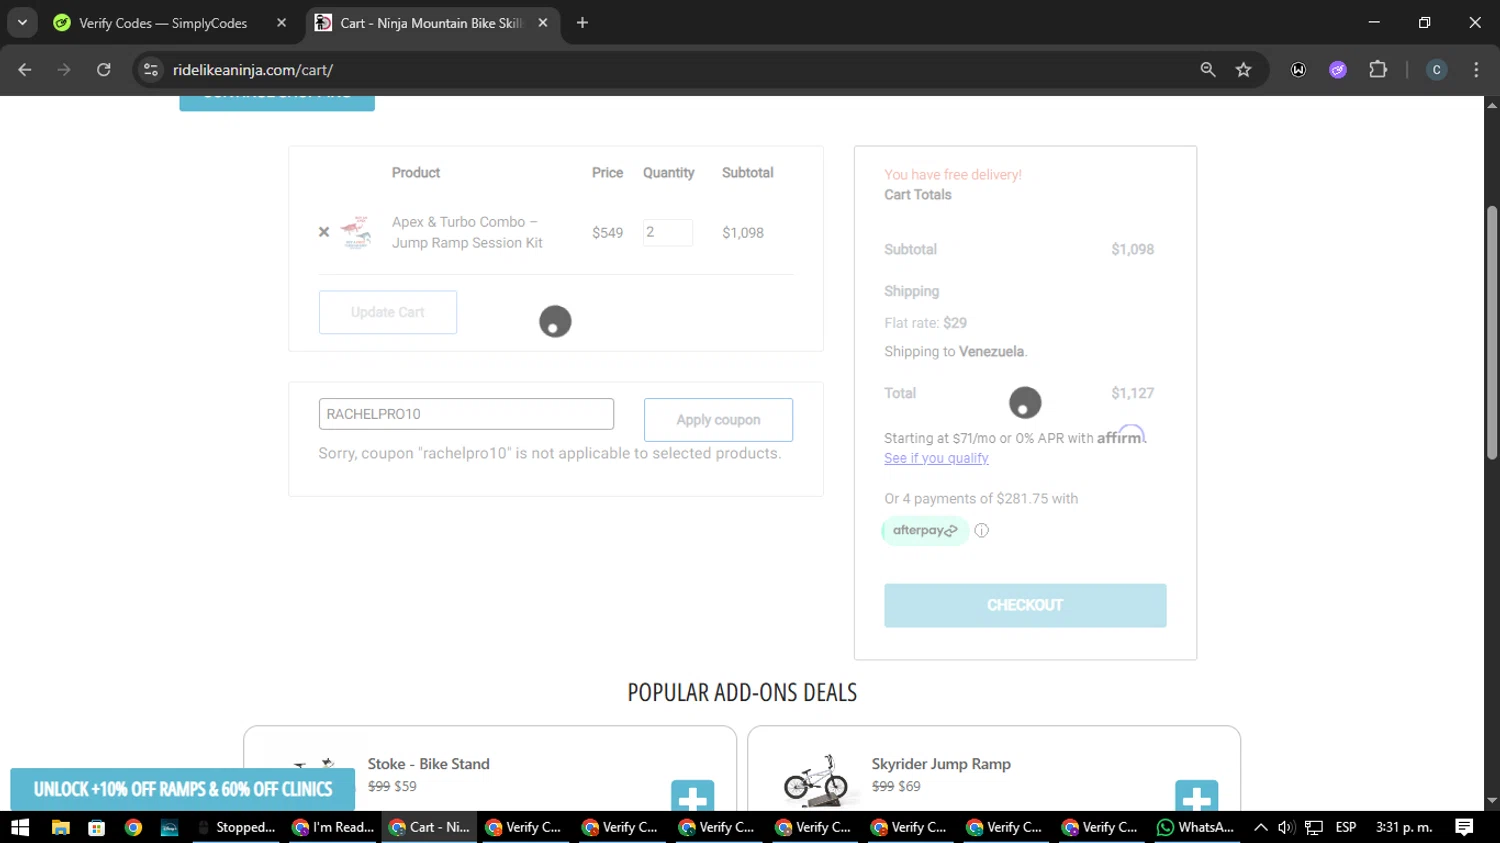
Task: Open File Explorer from the taskbar
Action: (x=60, y=827)
